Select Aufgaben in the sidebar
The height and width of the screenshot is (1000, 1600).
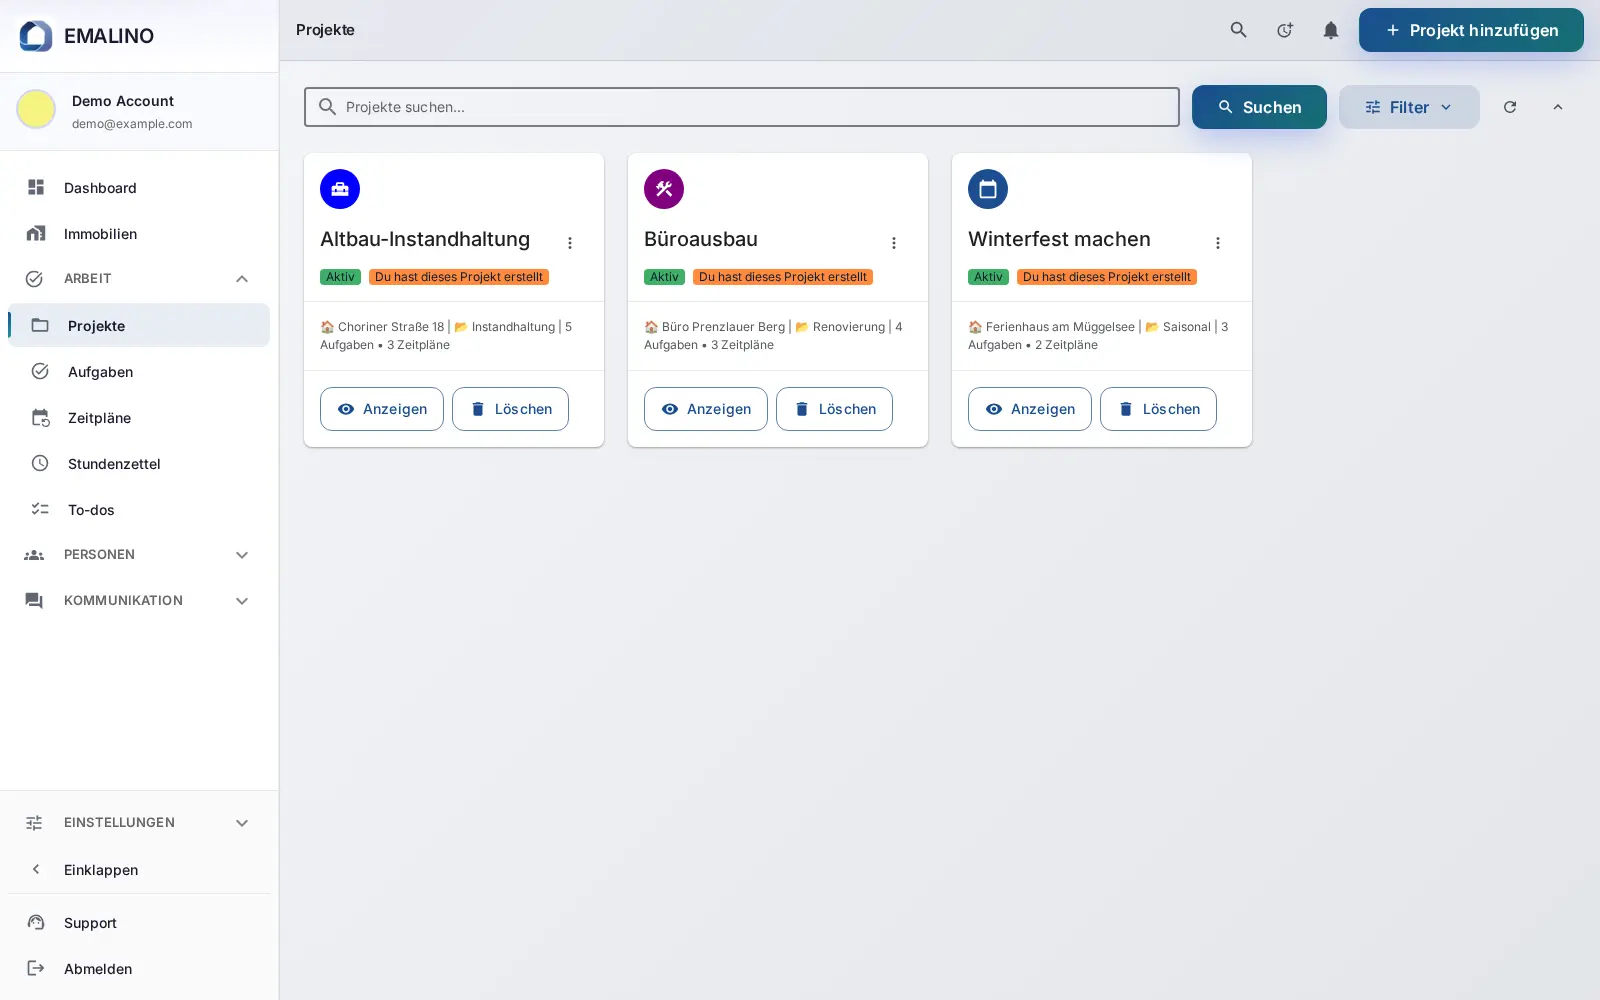point(139,372)
